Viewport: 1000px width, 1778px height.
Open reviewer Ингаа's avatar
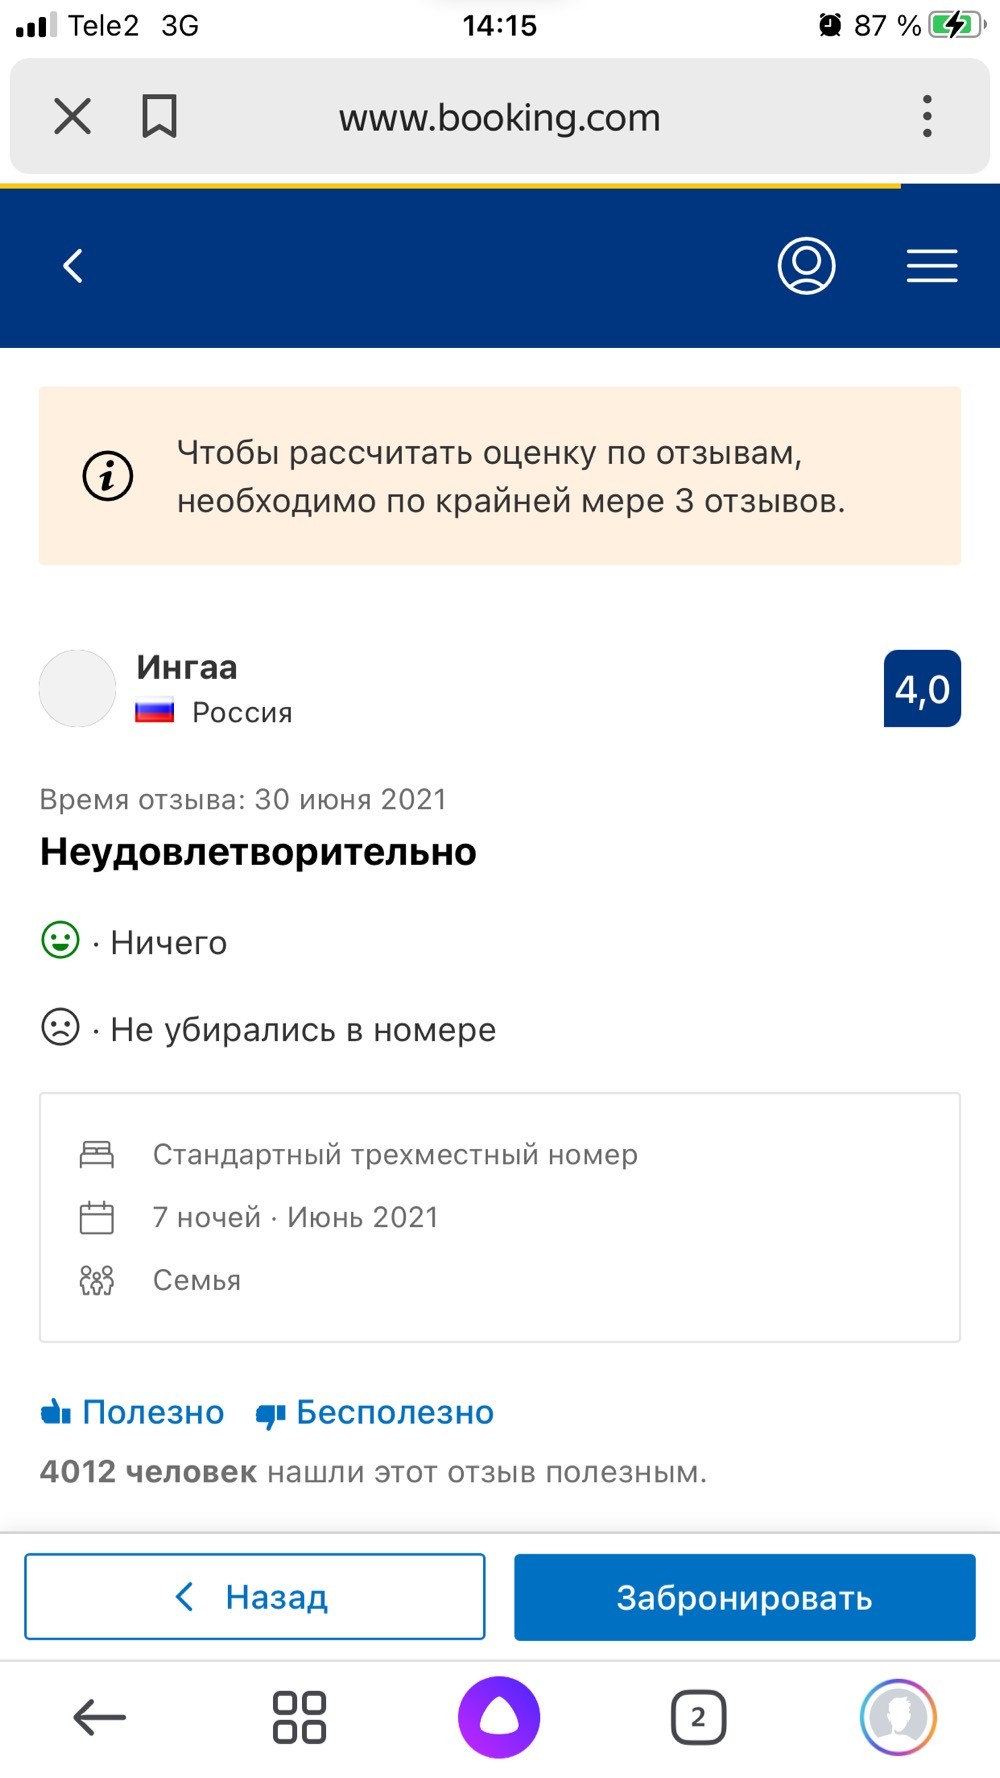77,688
